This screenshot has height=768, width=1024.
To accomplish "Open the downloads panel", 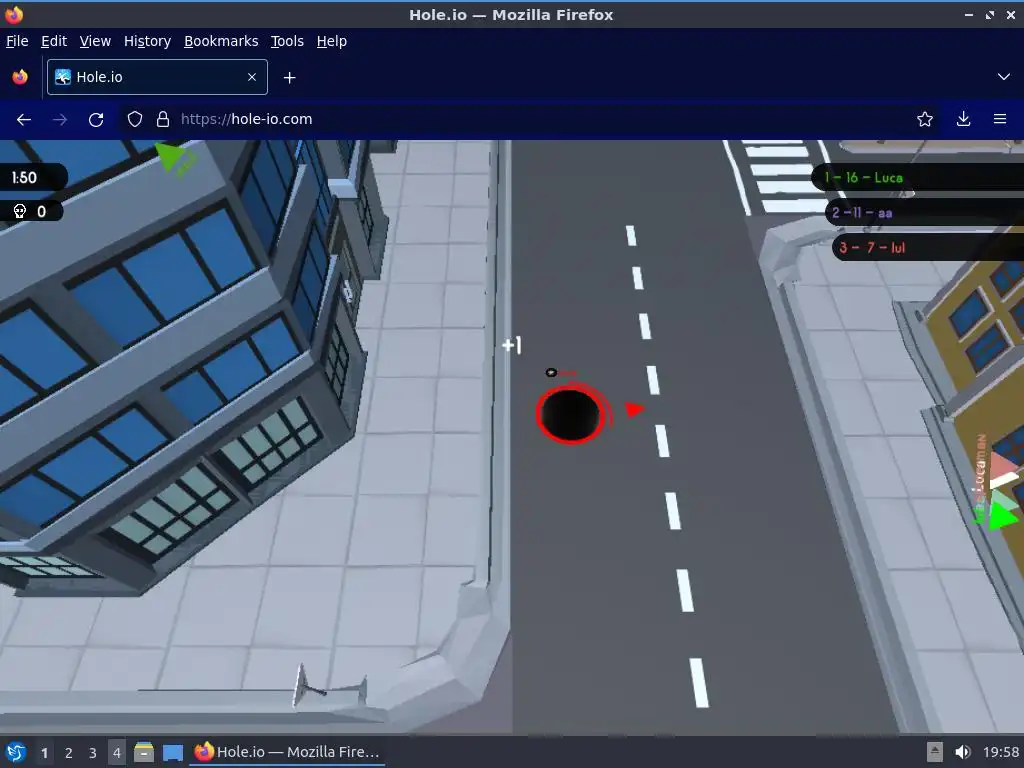I will coord(963,120).
